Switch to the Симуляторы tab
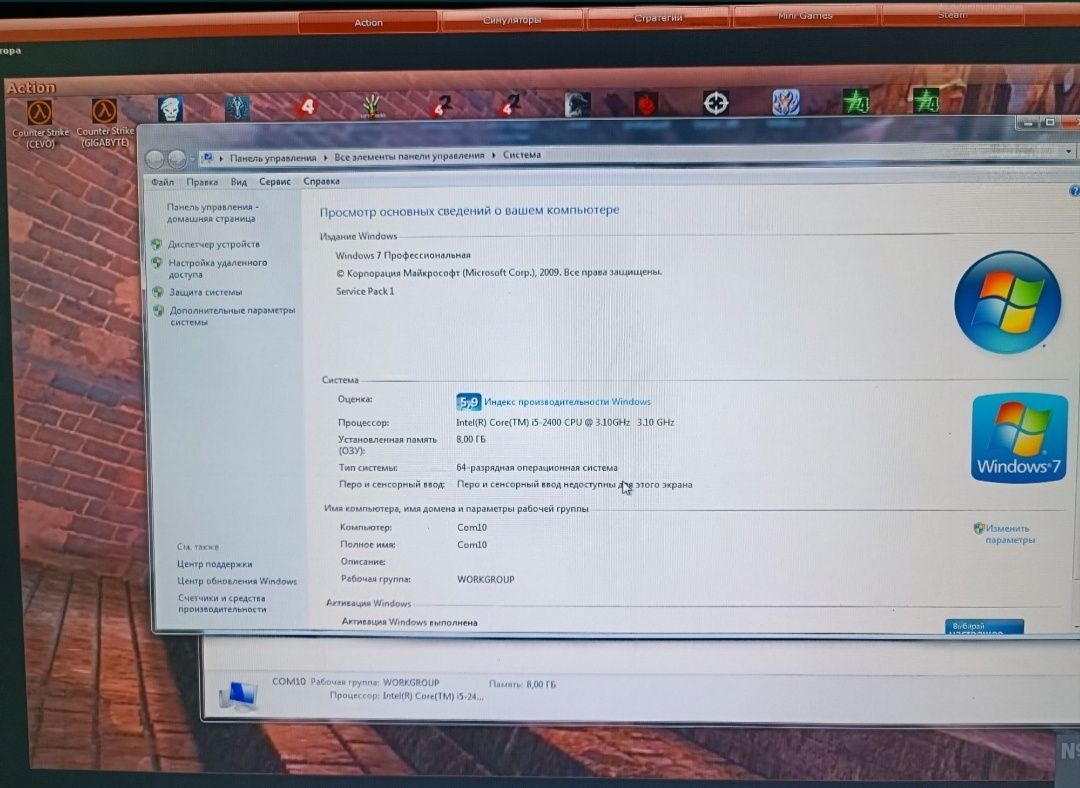 [512, 20]
